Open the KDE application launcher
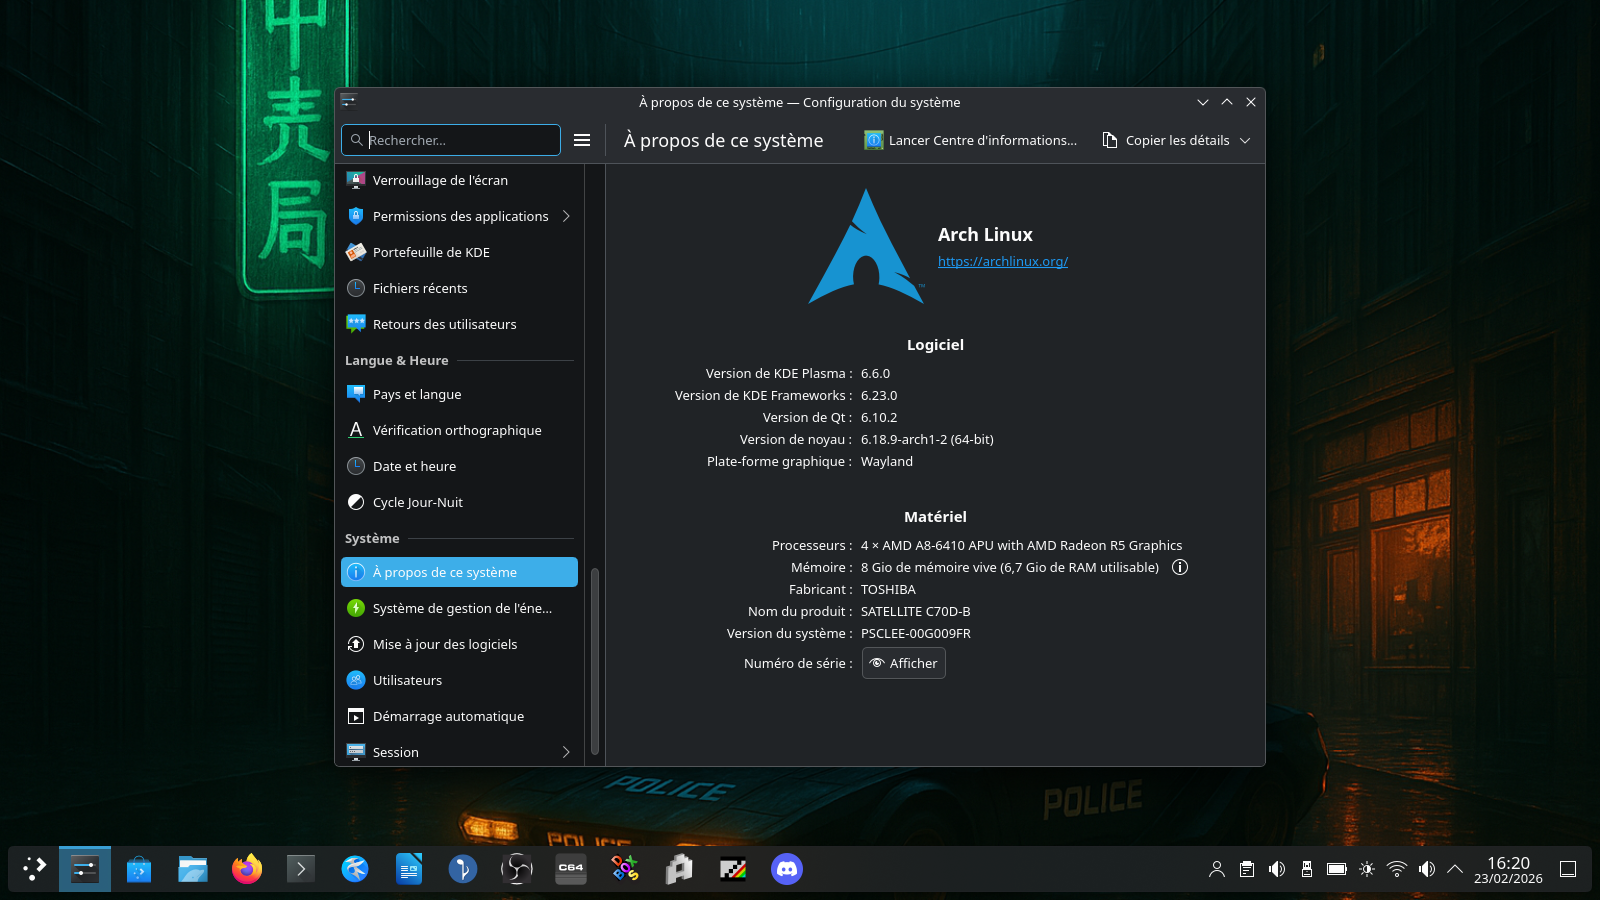 point(35,869)
